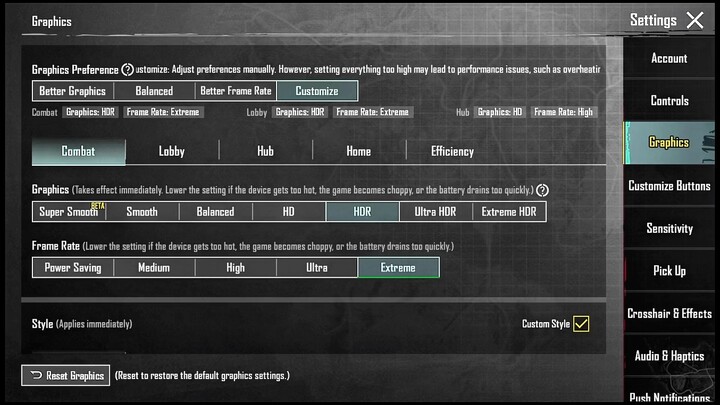
Task: Toggle the Custom Style checkbox
Action: 581,324
